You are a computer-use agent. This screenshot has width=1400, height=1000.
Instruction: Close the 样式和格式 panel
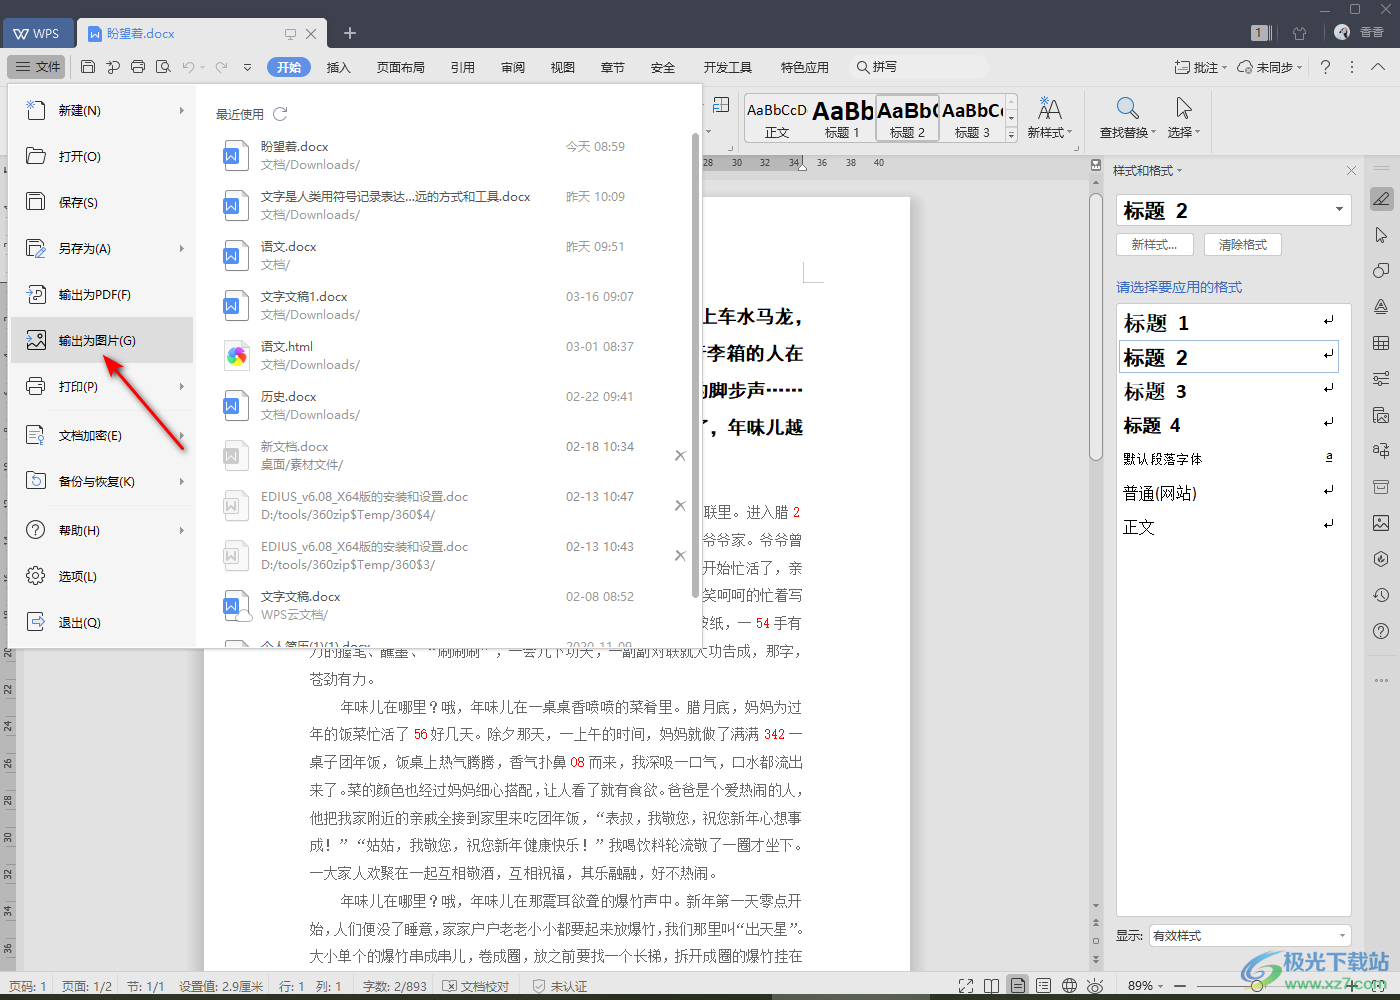(1351, 171)
